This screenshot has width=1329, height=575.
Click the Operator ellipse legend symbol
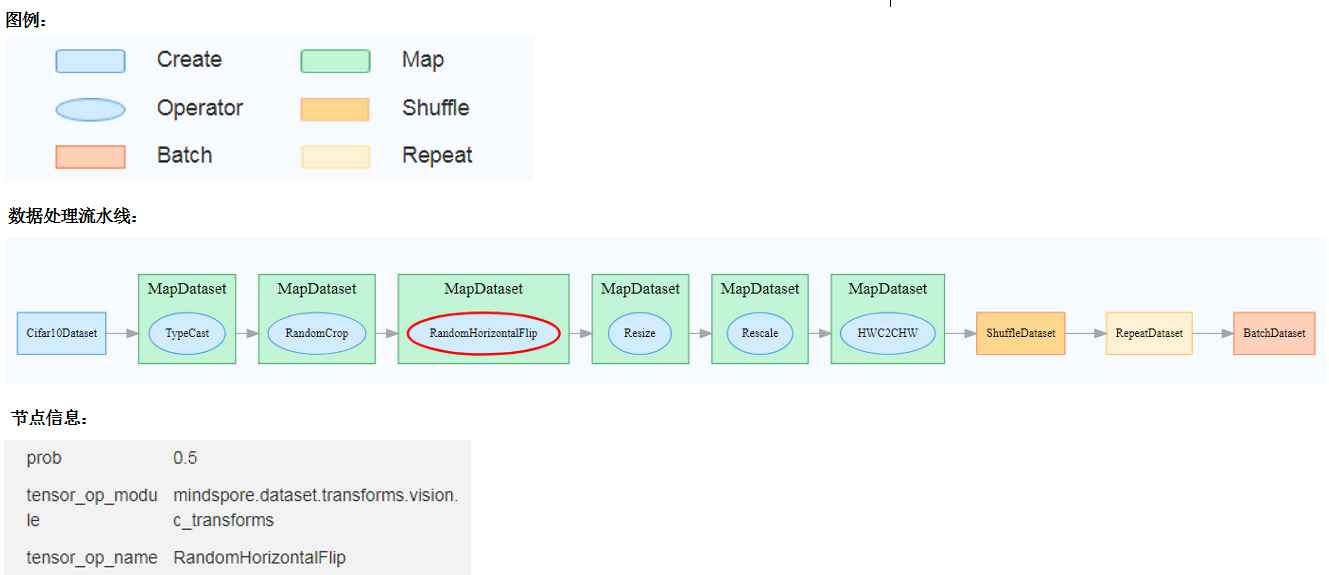(x=90, y=109)
